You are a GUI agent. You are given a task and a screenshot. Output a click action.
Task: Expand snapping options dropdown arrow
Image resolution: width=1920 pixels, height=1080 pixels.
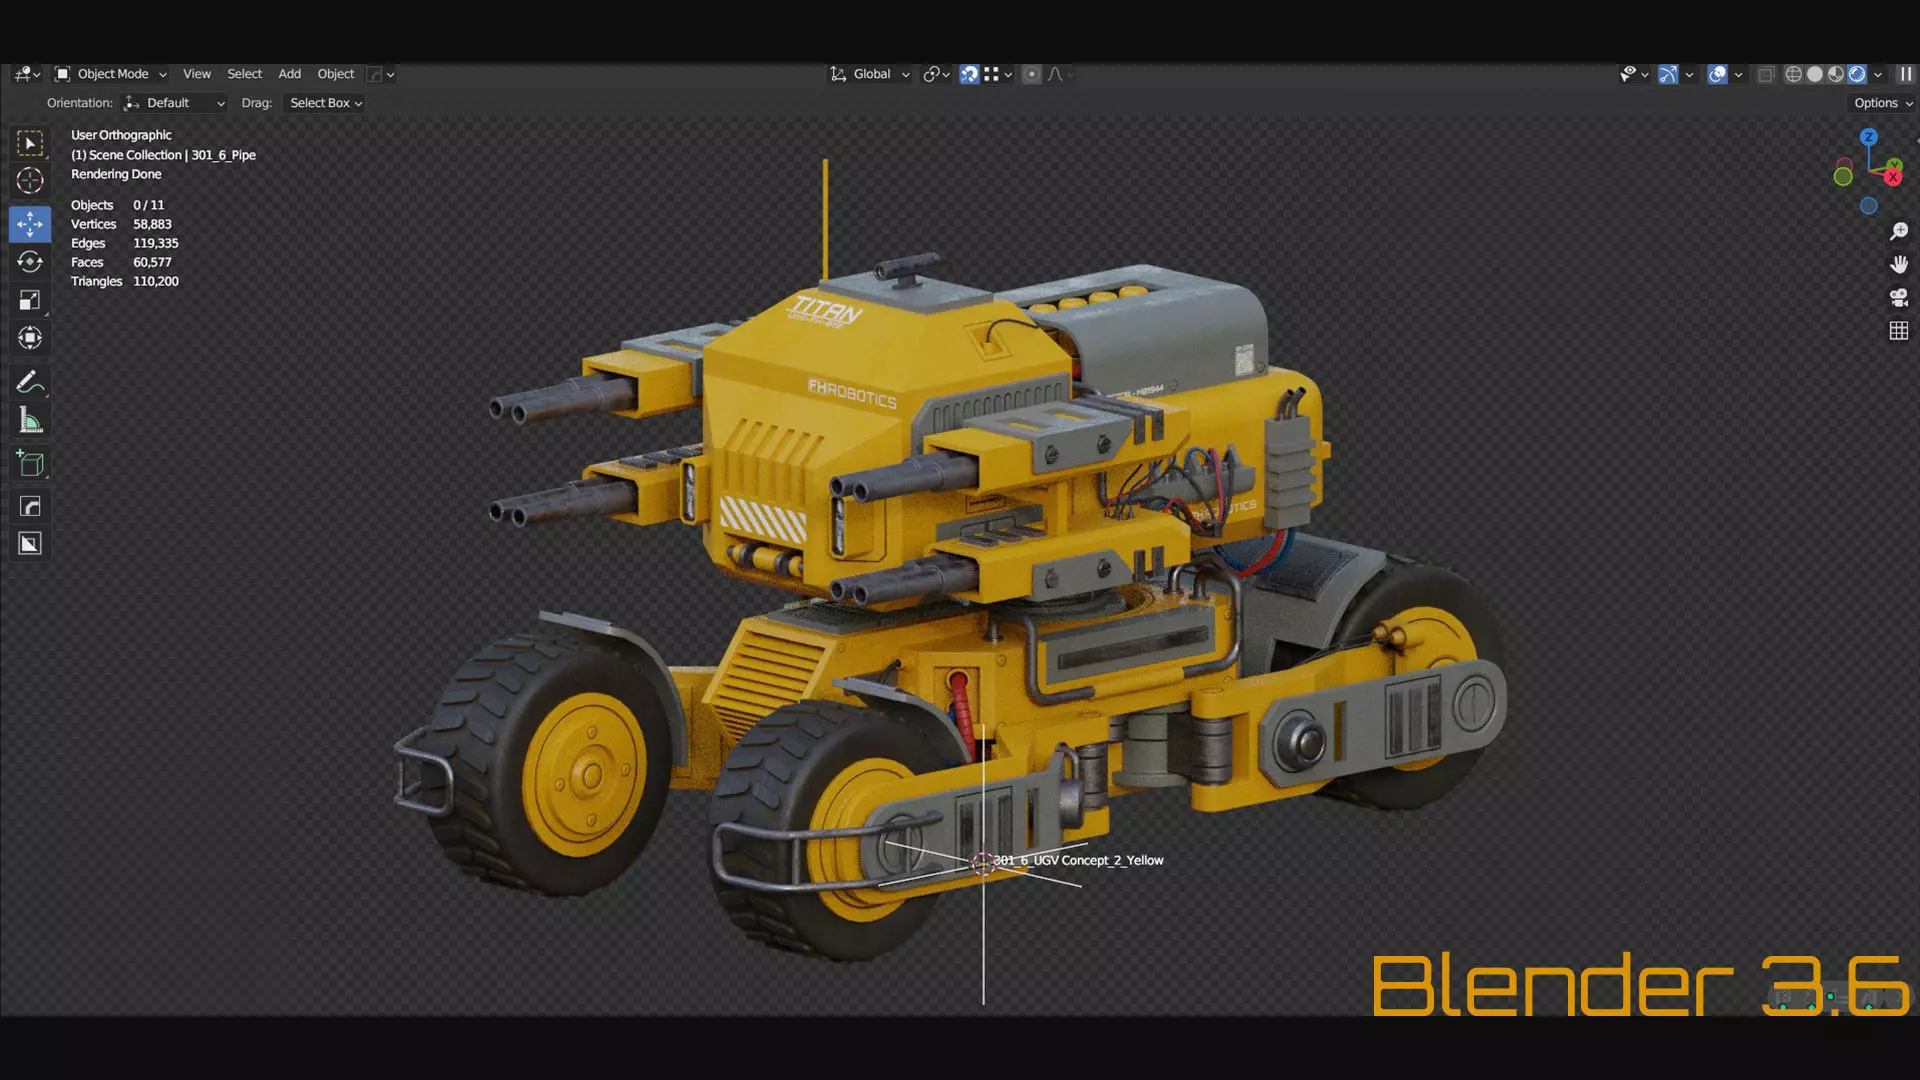(x=1008, y=74)
